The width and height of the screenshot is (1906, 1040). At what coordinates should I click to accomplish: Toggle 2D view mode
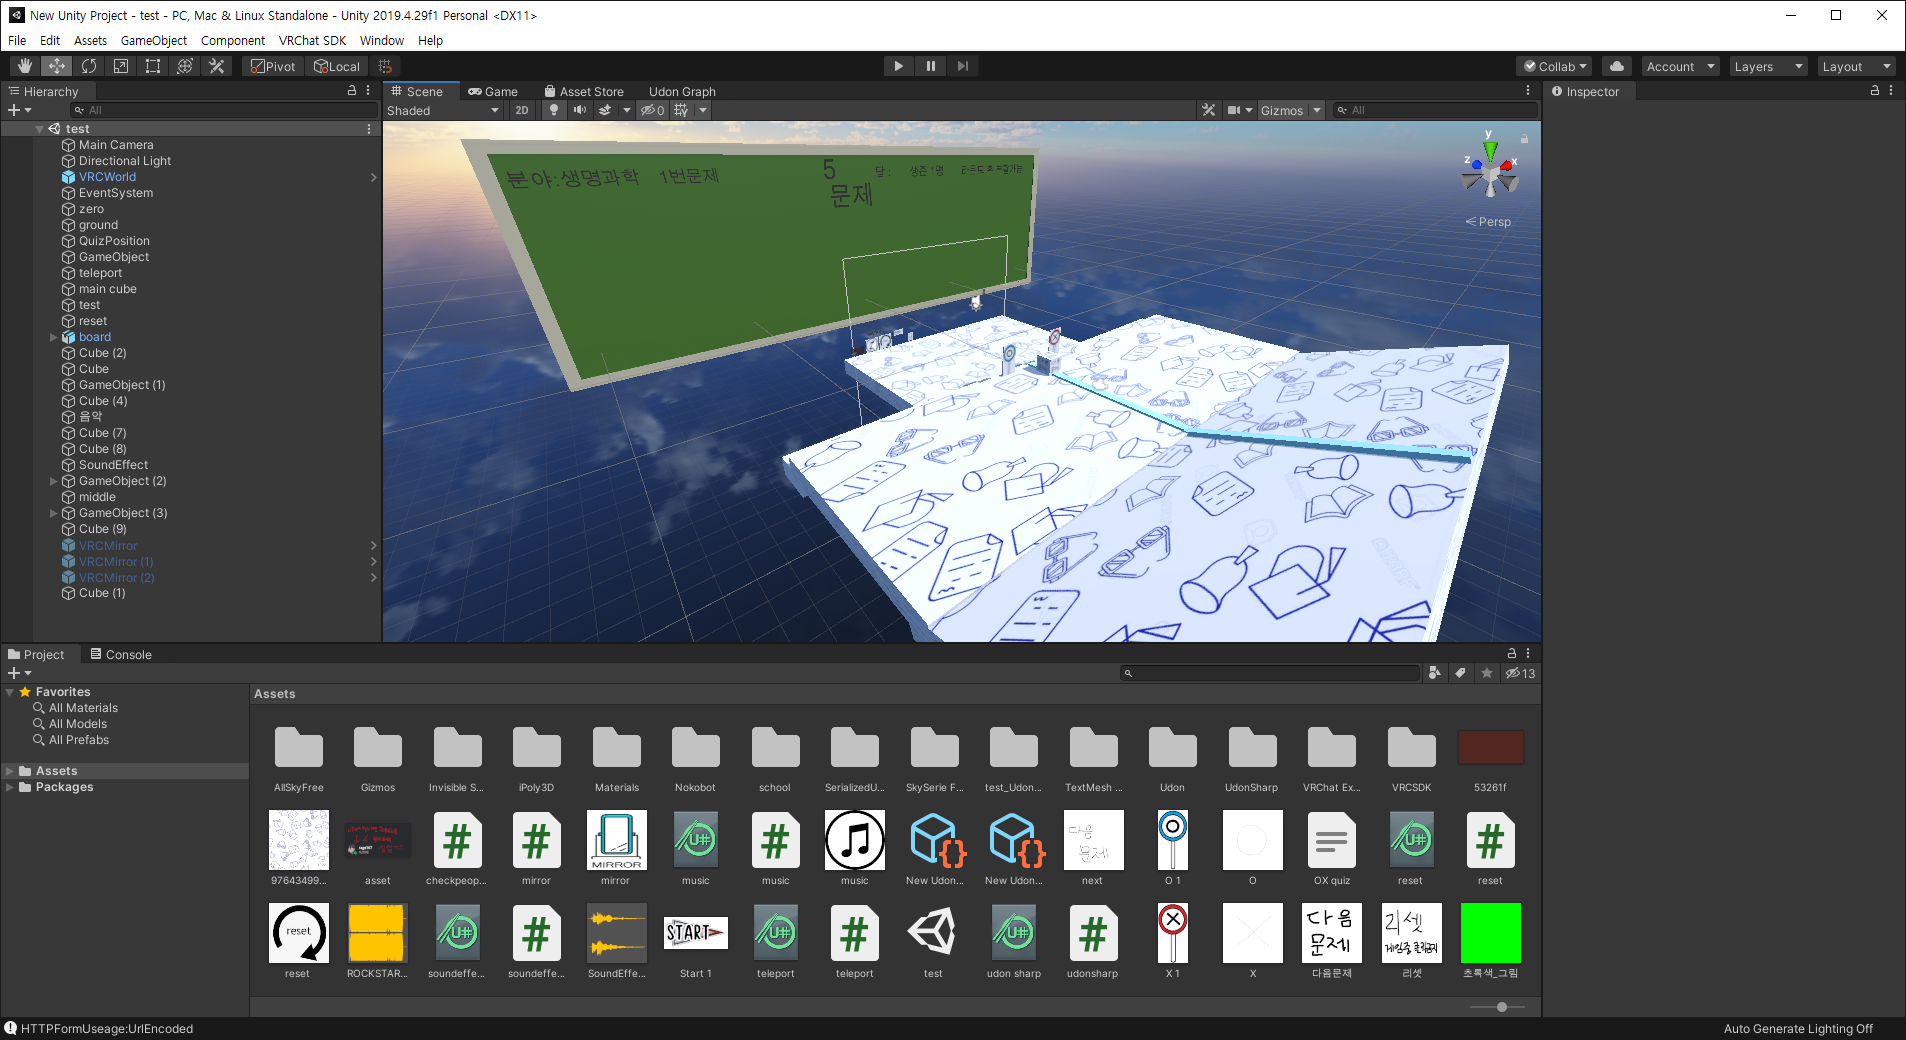coord(522,110)
